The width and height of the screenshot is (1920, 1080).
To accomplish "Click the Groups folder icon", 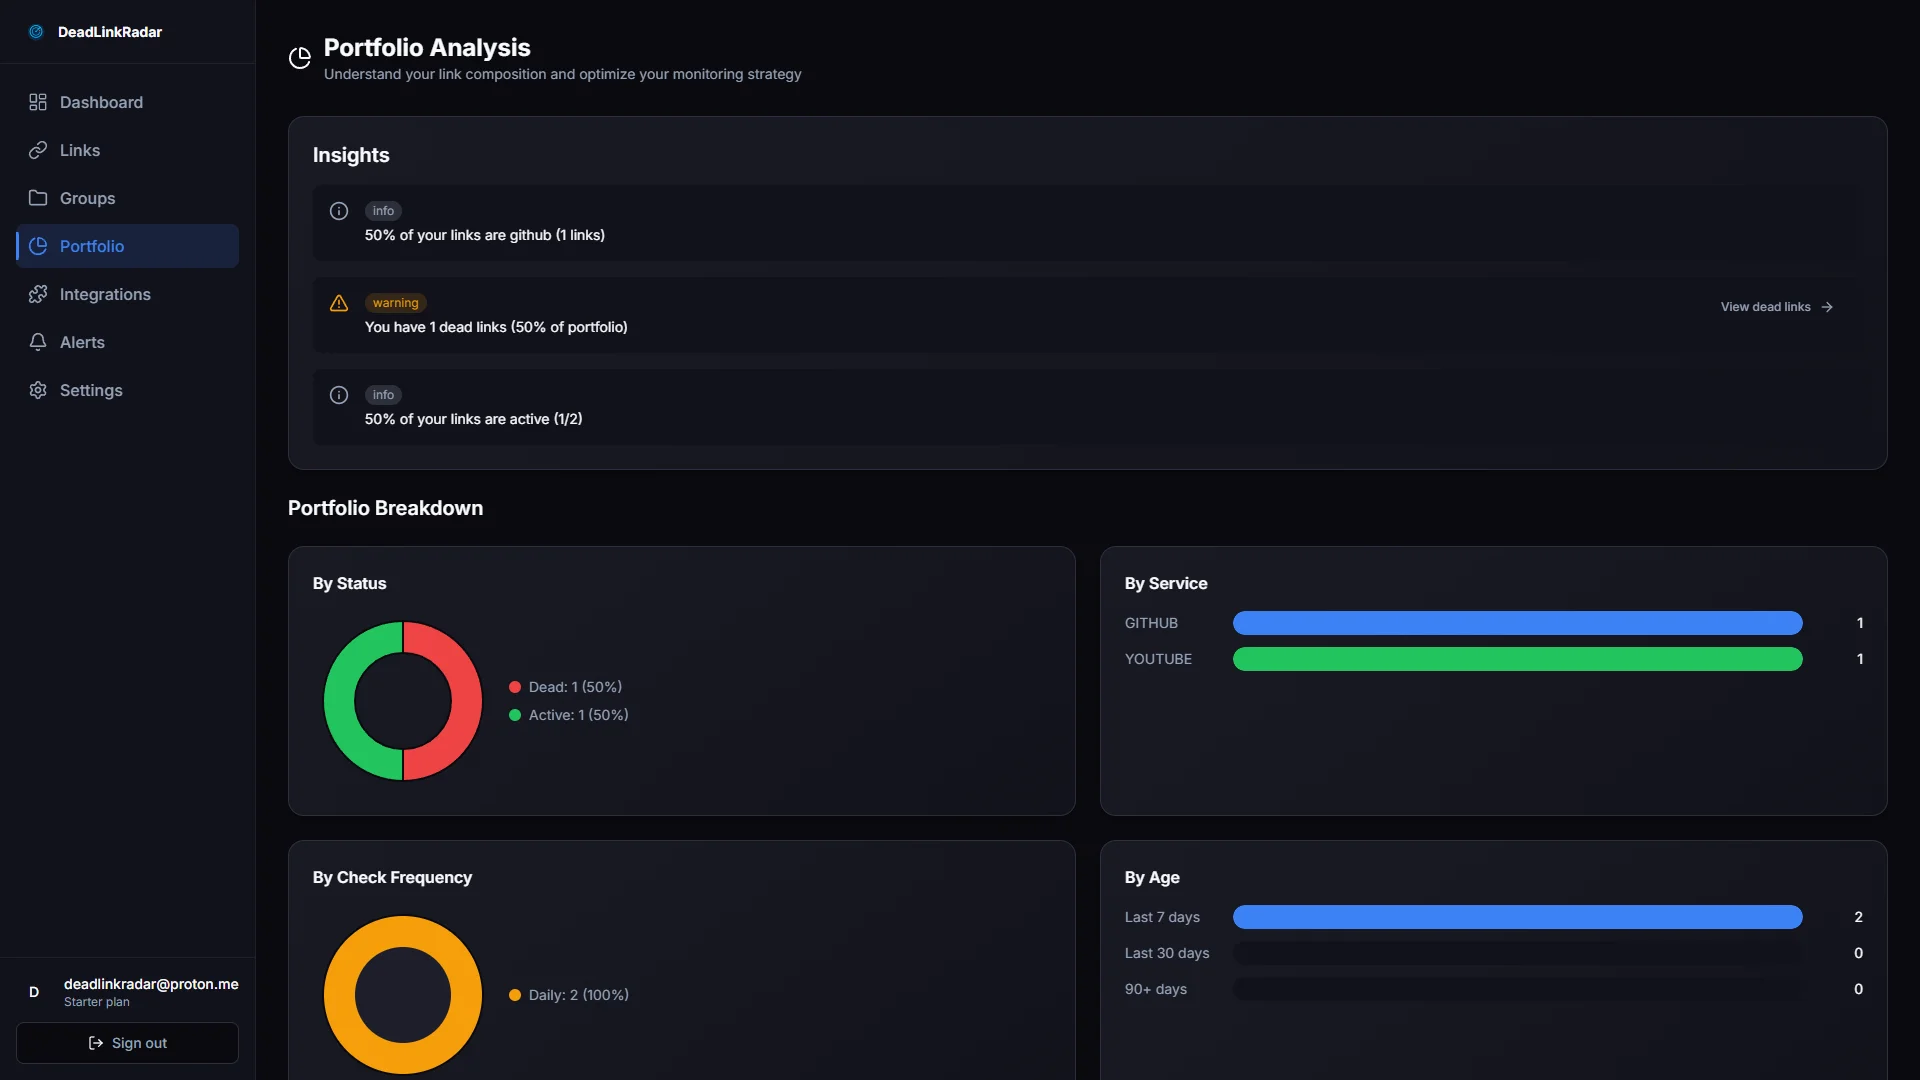I will point(38,198).
